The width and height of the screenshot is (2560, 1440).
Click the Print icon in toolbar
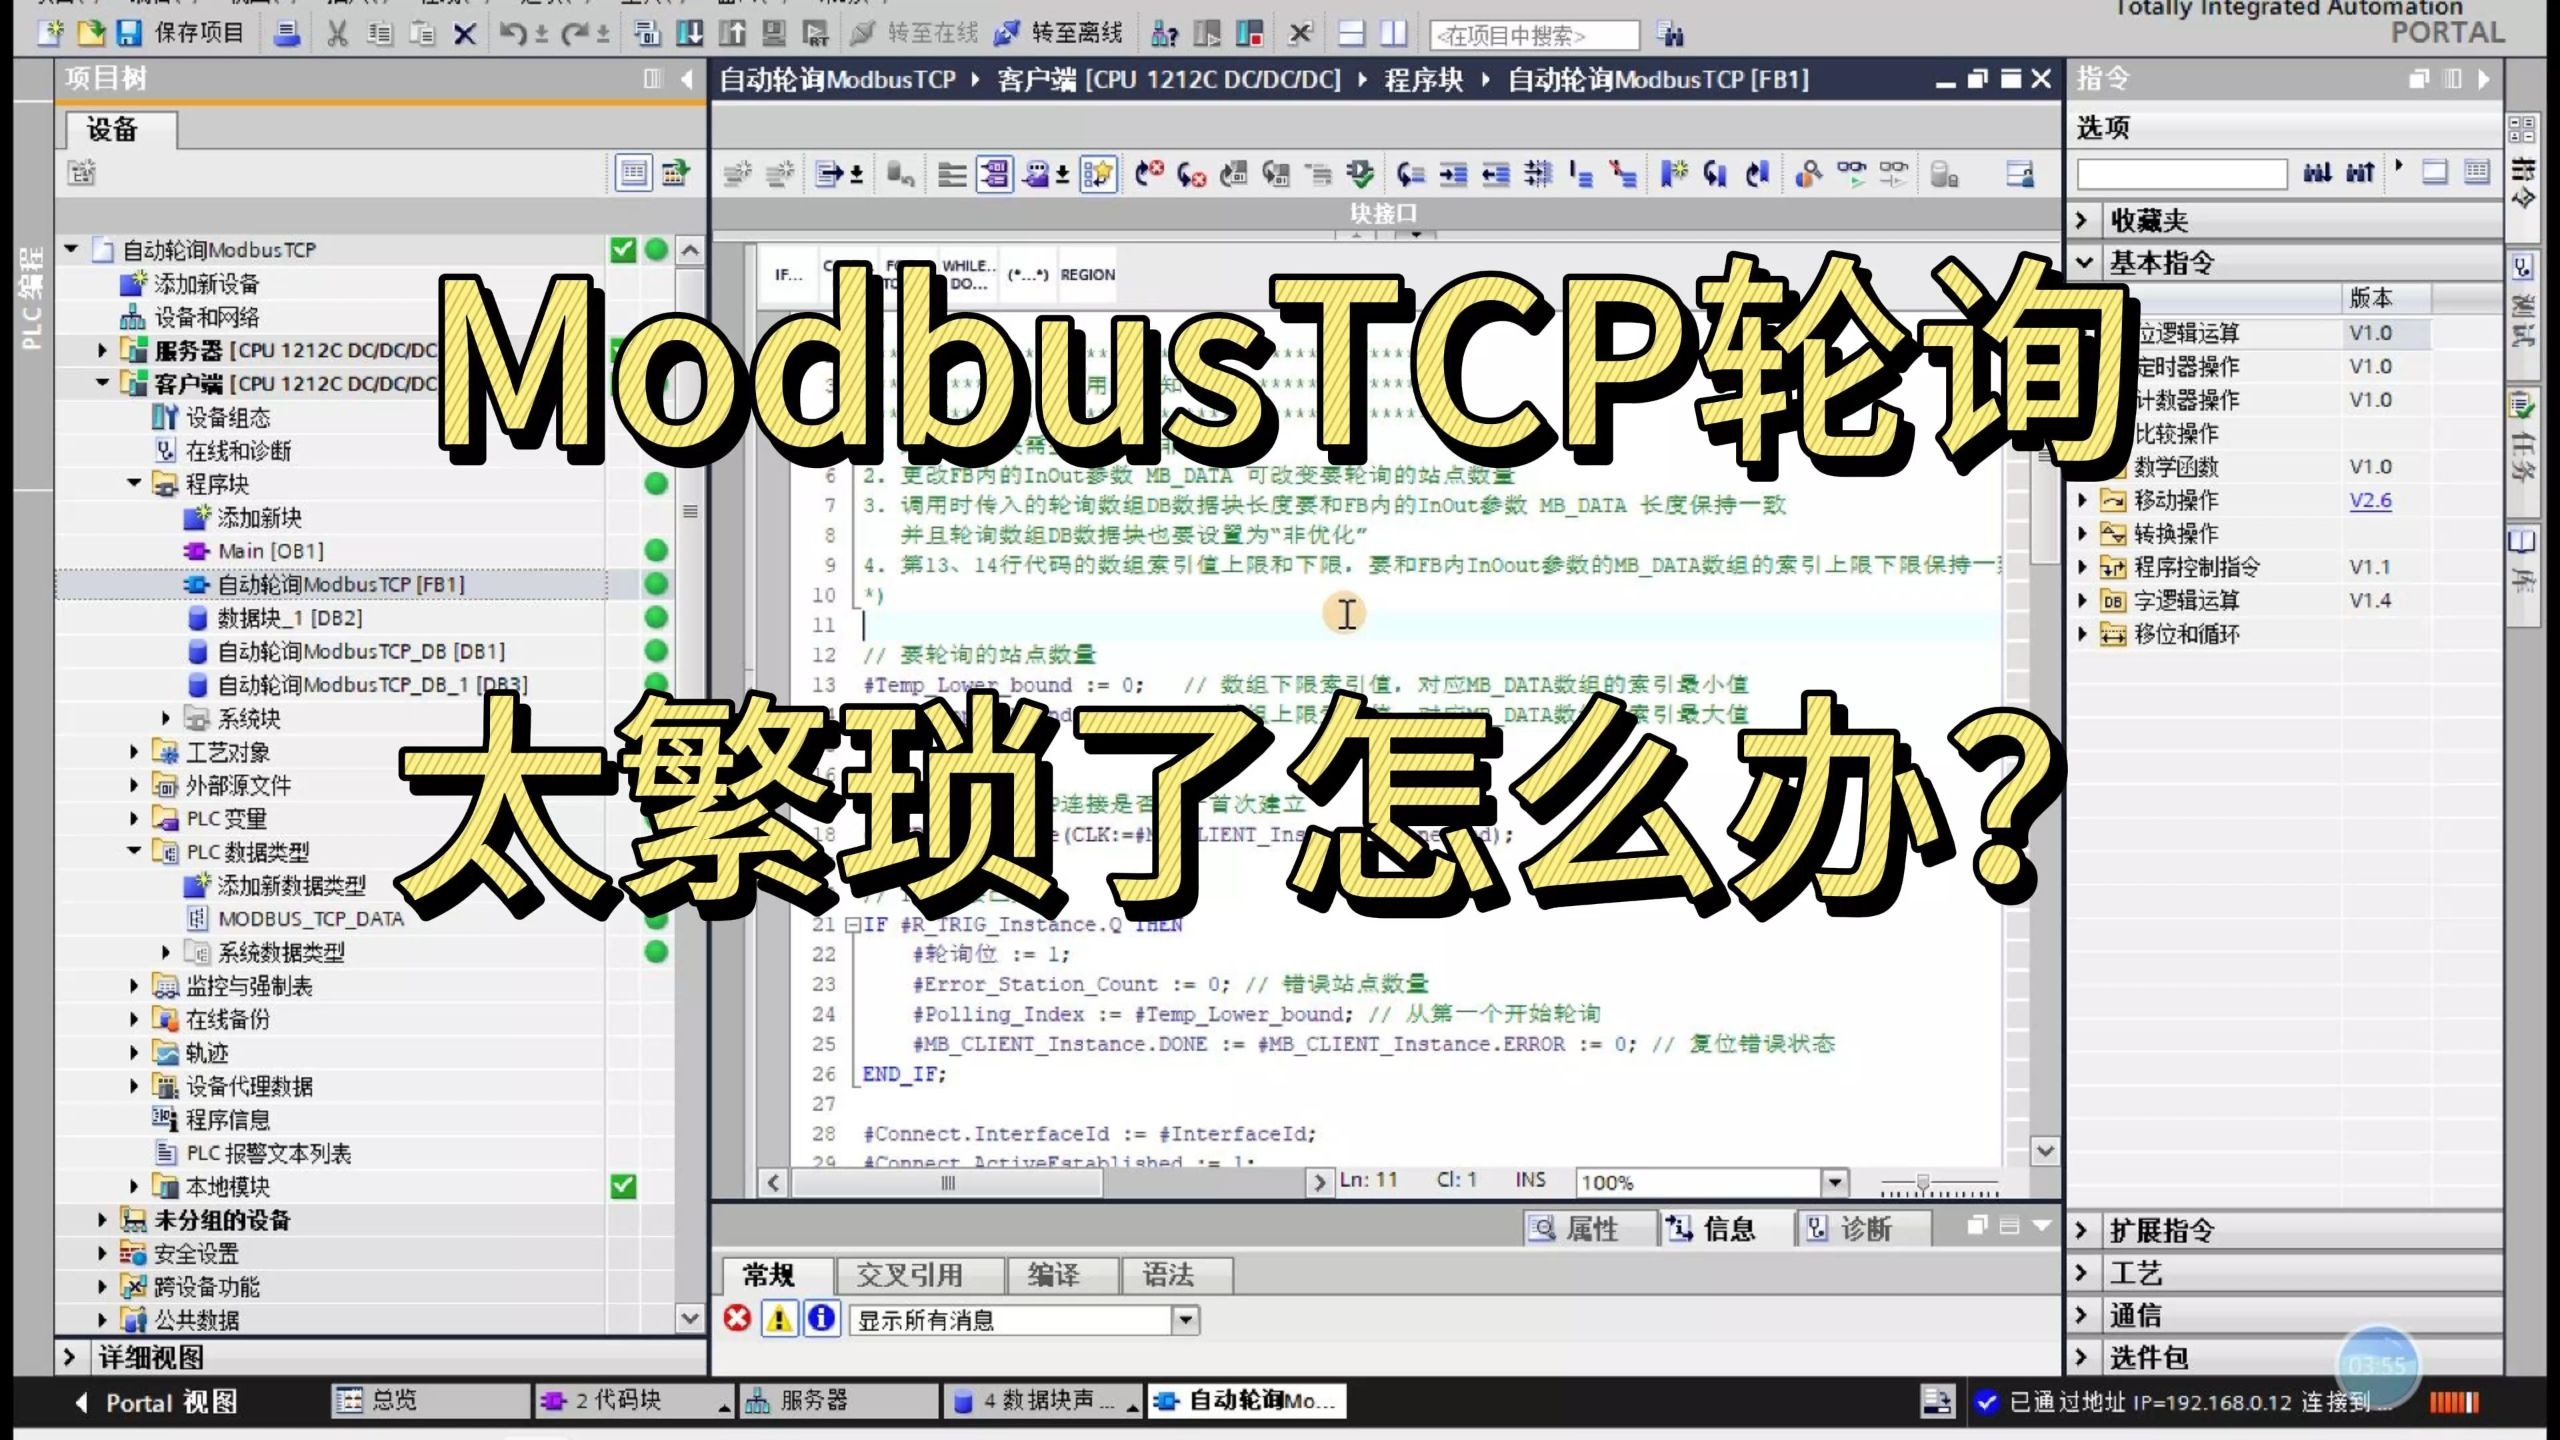(287, 33)
